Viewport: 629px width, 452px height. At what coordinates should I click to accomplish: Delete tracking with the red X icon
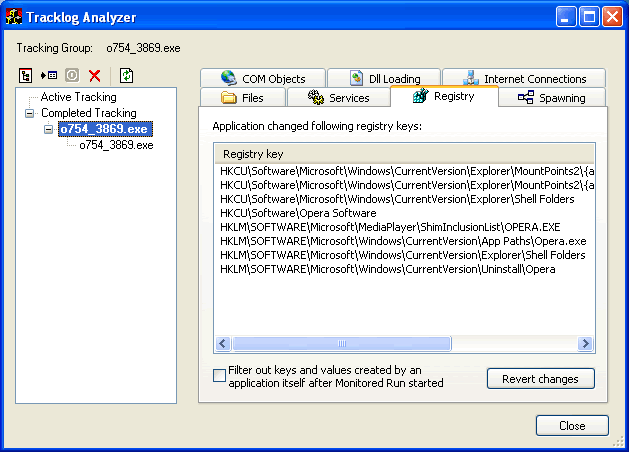click(95, 75)
